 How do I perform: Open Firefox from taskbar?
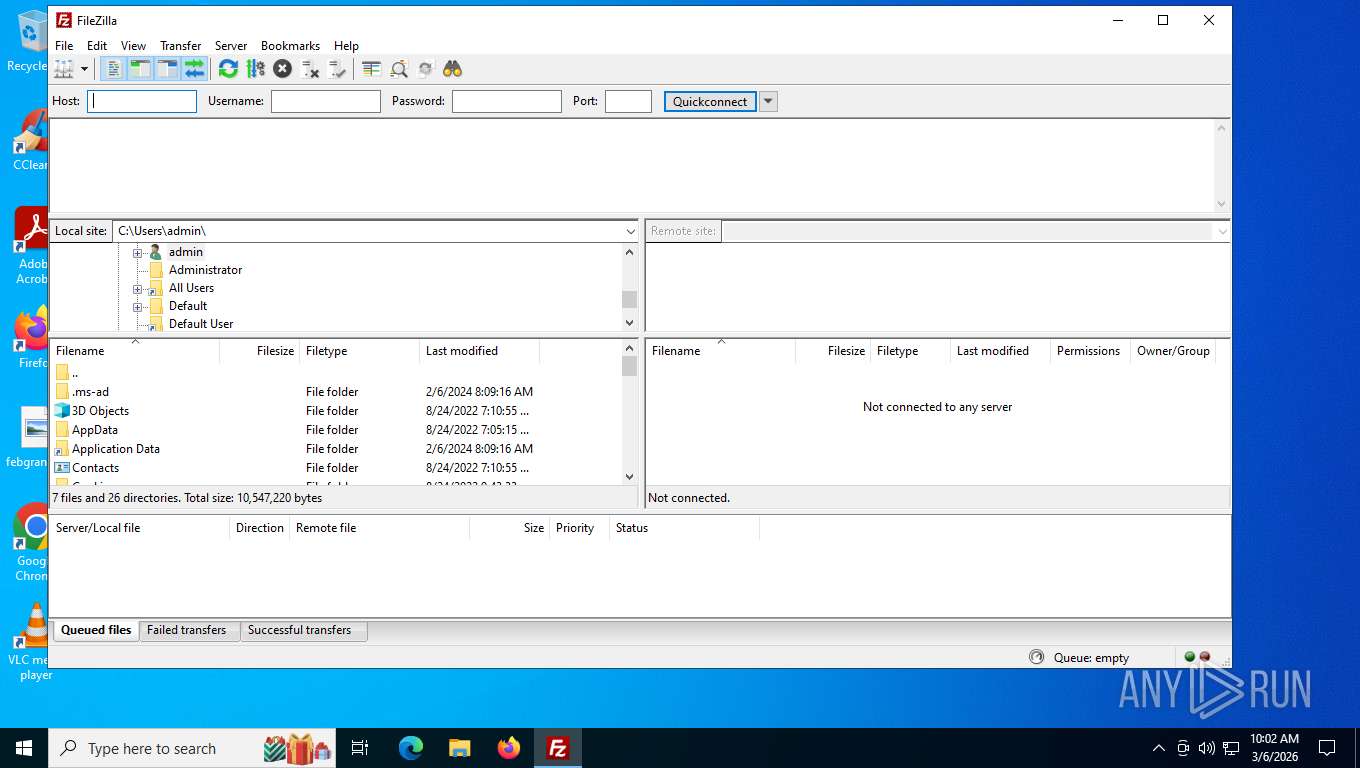pos(509,748)
